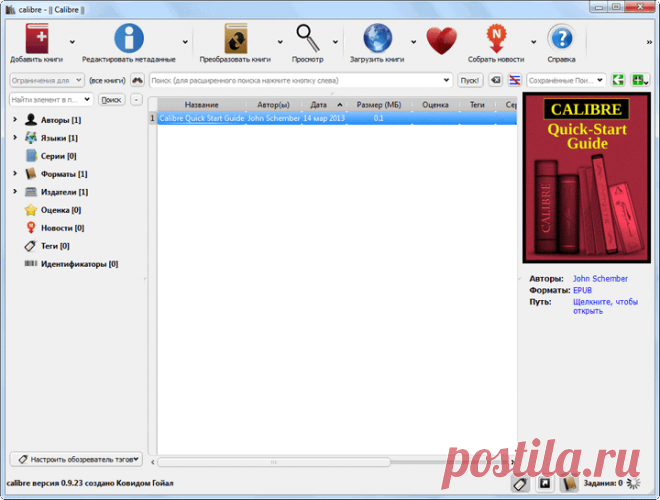Open Get books dropdown arrow

413,42
